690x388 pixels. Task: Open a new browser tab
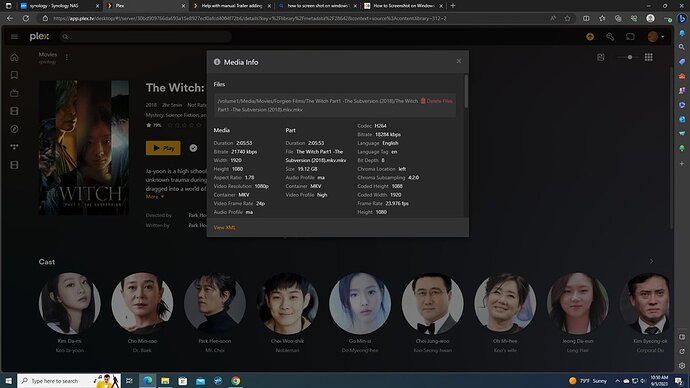pos(453,6)
